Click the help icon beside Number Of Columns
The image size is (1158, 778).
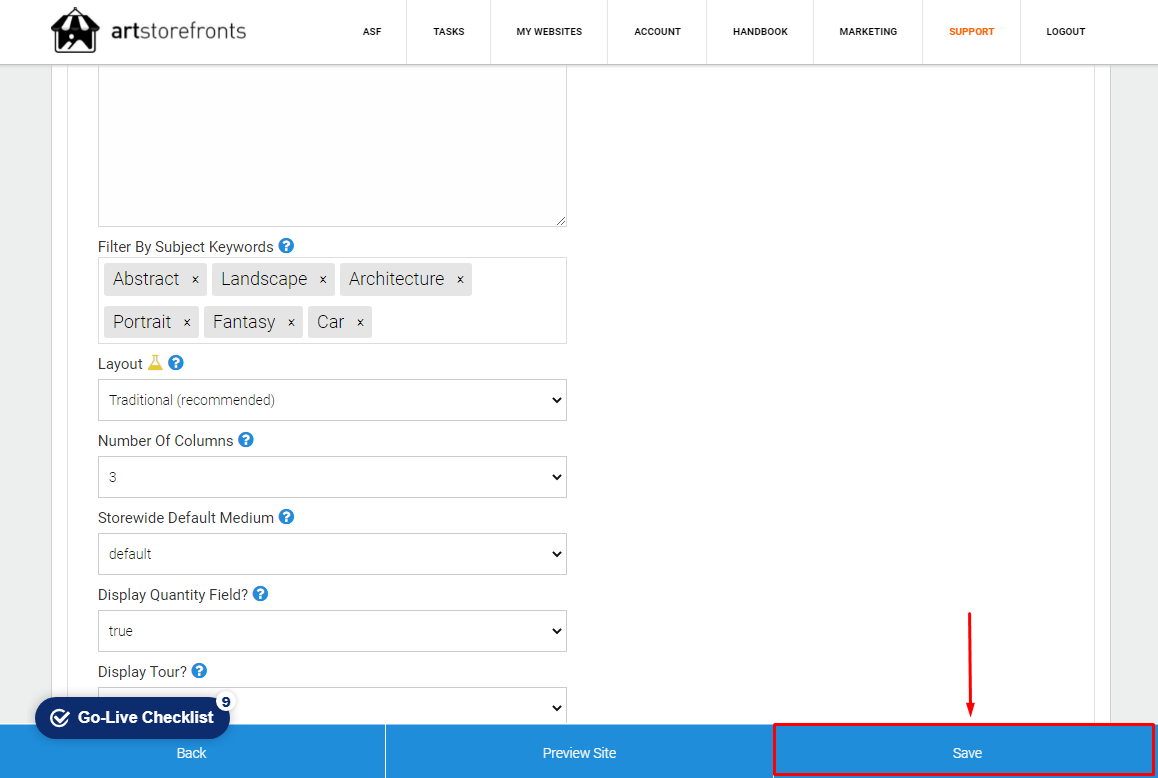pos(246,440)
